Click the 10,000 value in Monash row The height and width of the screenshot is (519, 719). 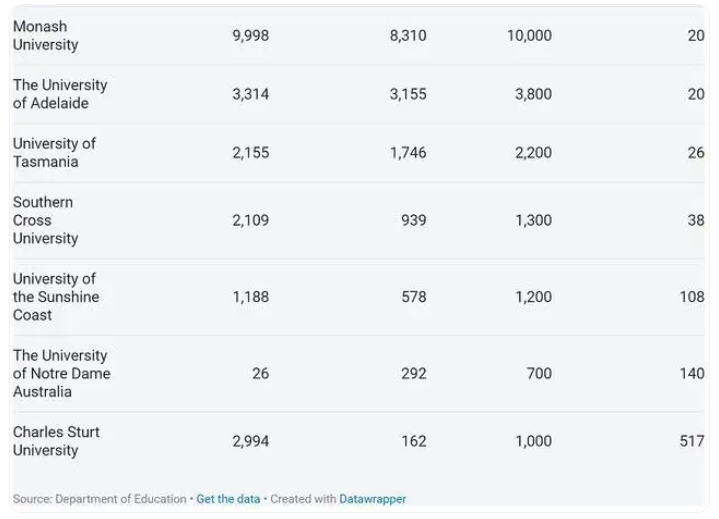point(529,35)
